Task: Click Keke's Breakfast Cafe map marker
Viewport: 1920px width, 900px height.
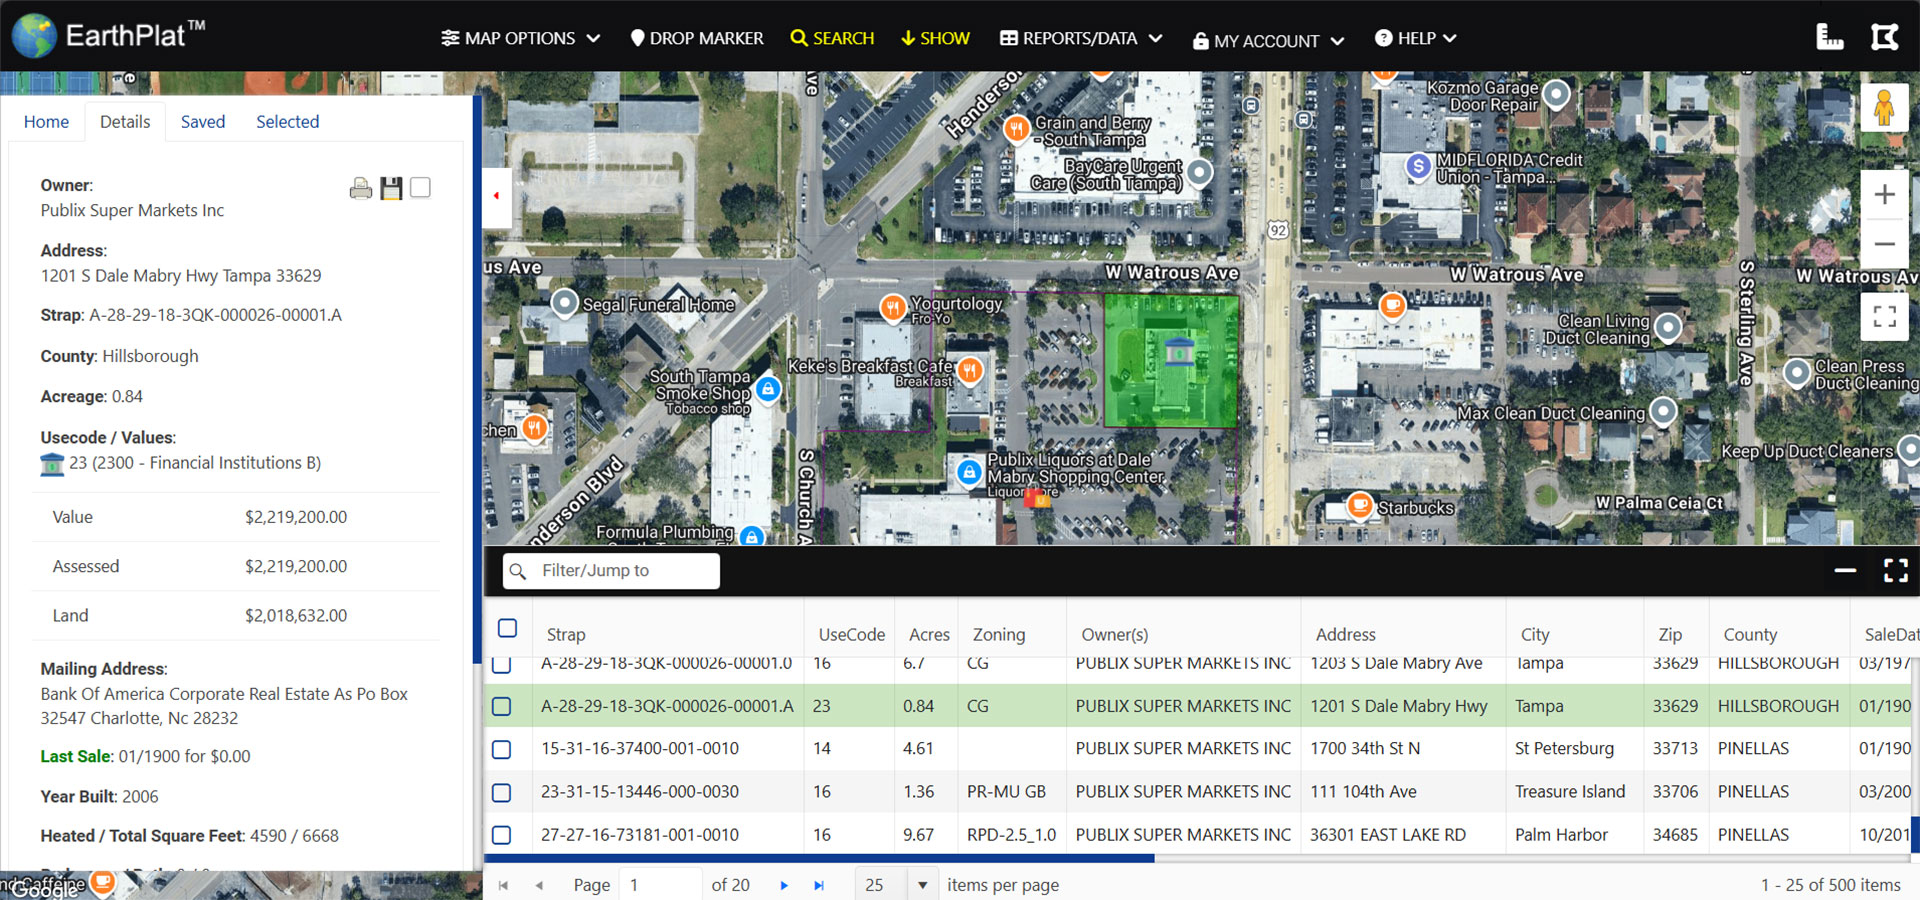Action: coord(969,371)
